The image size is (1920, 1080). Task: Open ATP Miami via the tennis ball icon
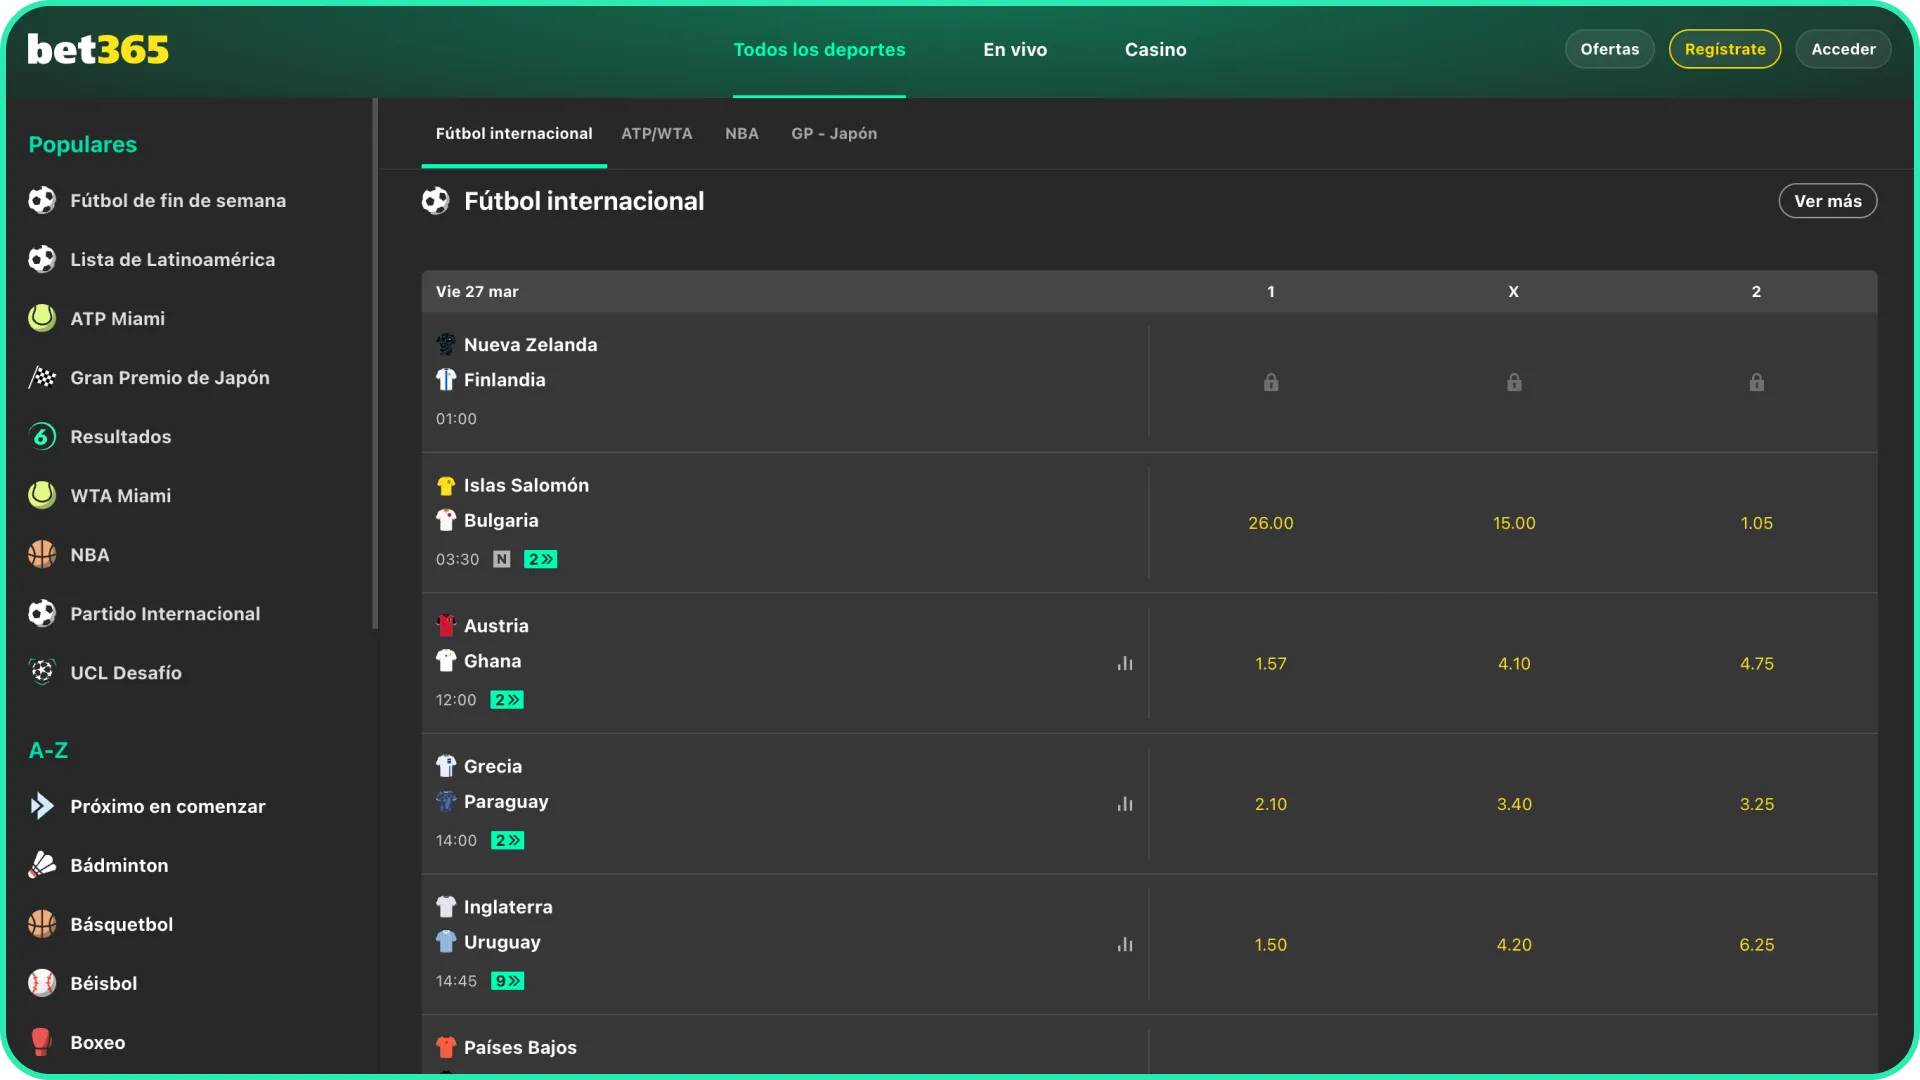point(41,318)
